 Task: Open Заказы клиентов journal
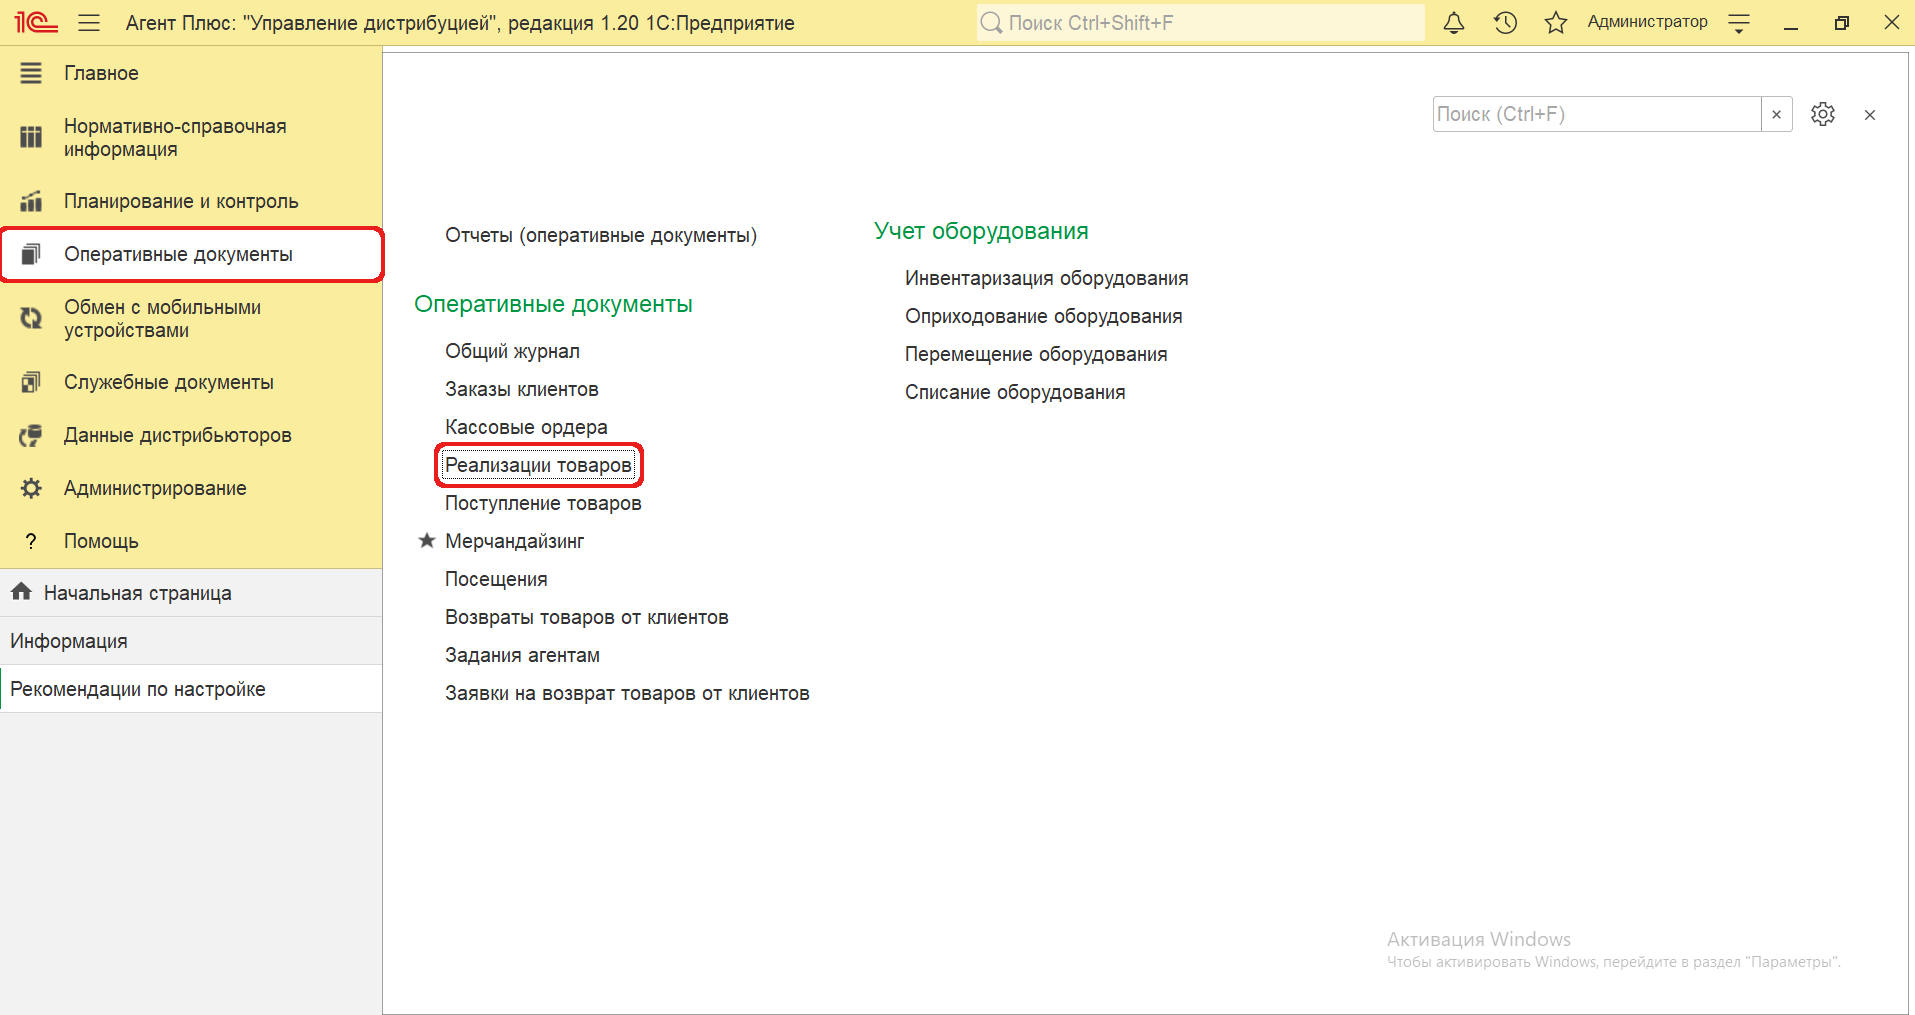click(x=521, y=389)
